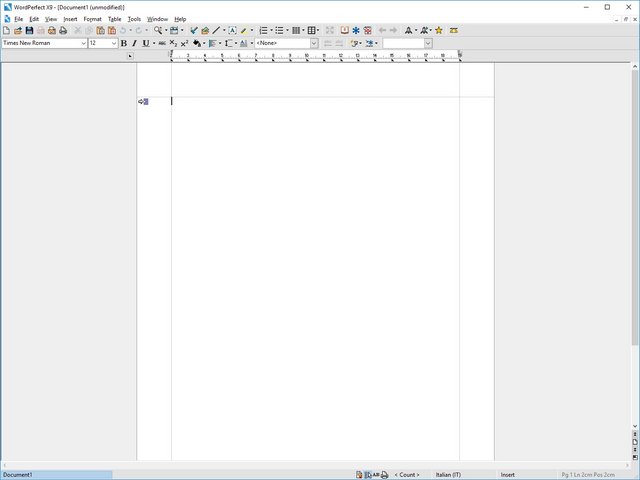This screenshot has width=640, height=480.
Task: Click the Numbering list icon
Action: coord(263,31)
